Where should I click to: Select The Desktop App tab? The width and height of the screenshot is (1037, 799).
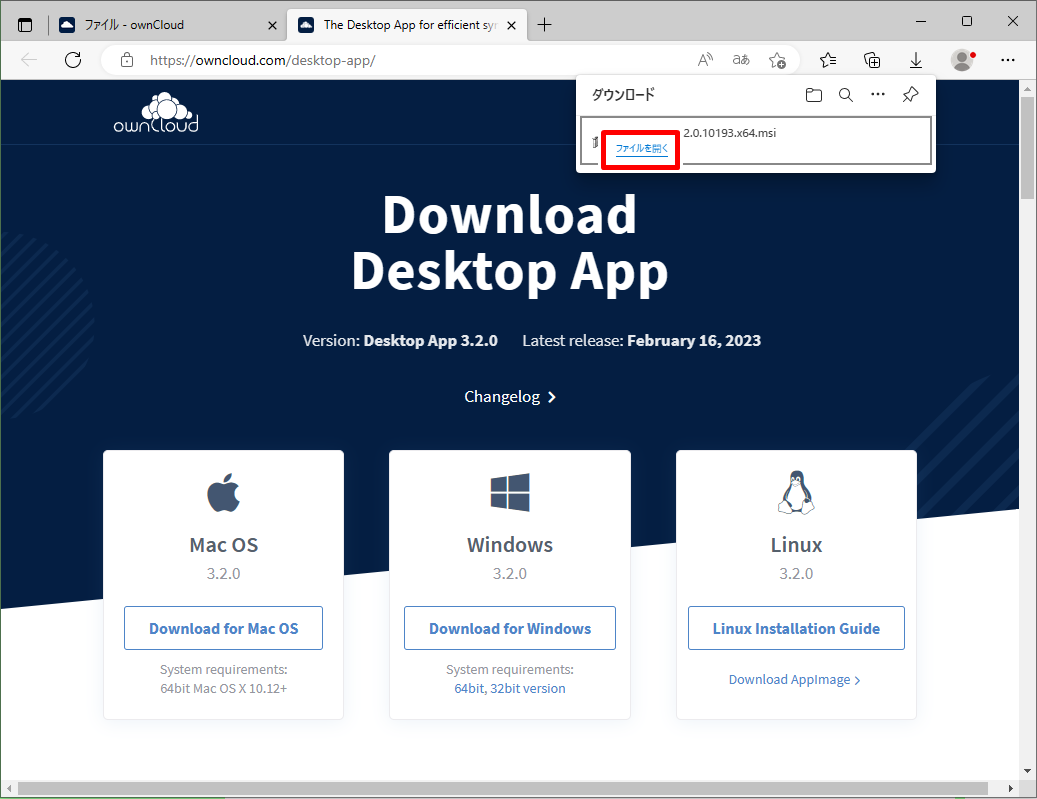tap(407, 25)
